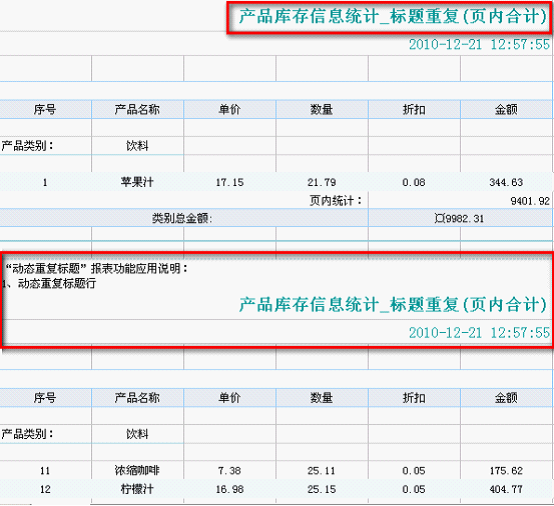Select the 柠檬汁 product name cell
Image resolution: width=554 pixels, height=506 pixels.
(x=137, y=489)
